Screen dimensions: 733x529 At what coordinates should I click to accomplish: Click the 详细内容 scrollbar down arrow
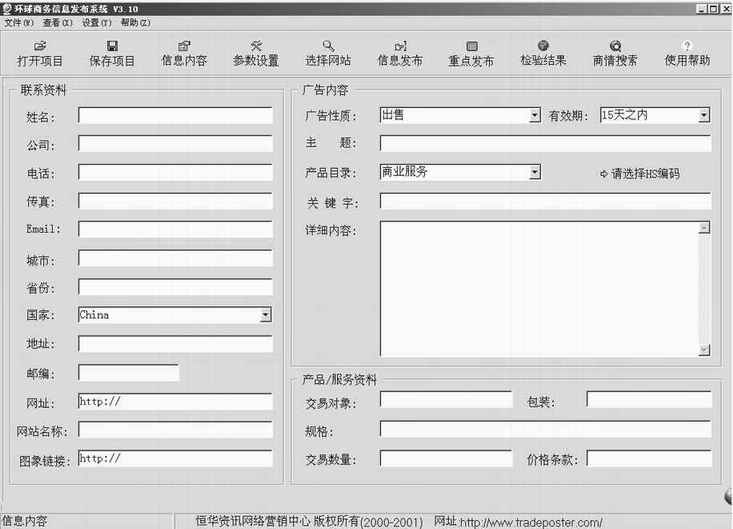coord(704,350)
